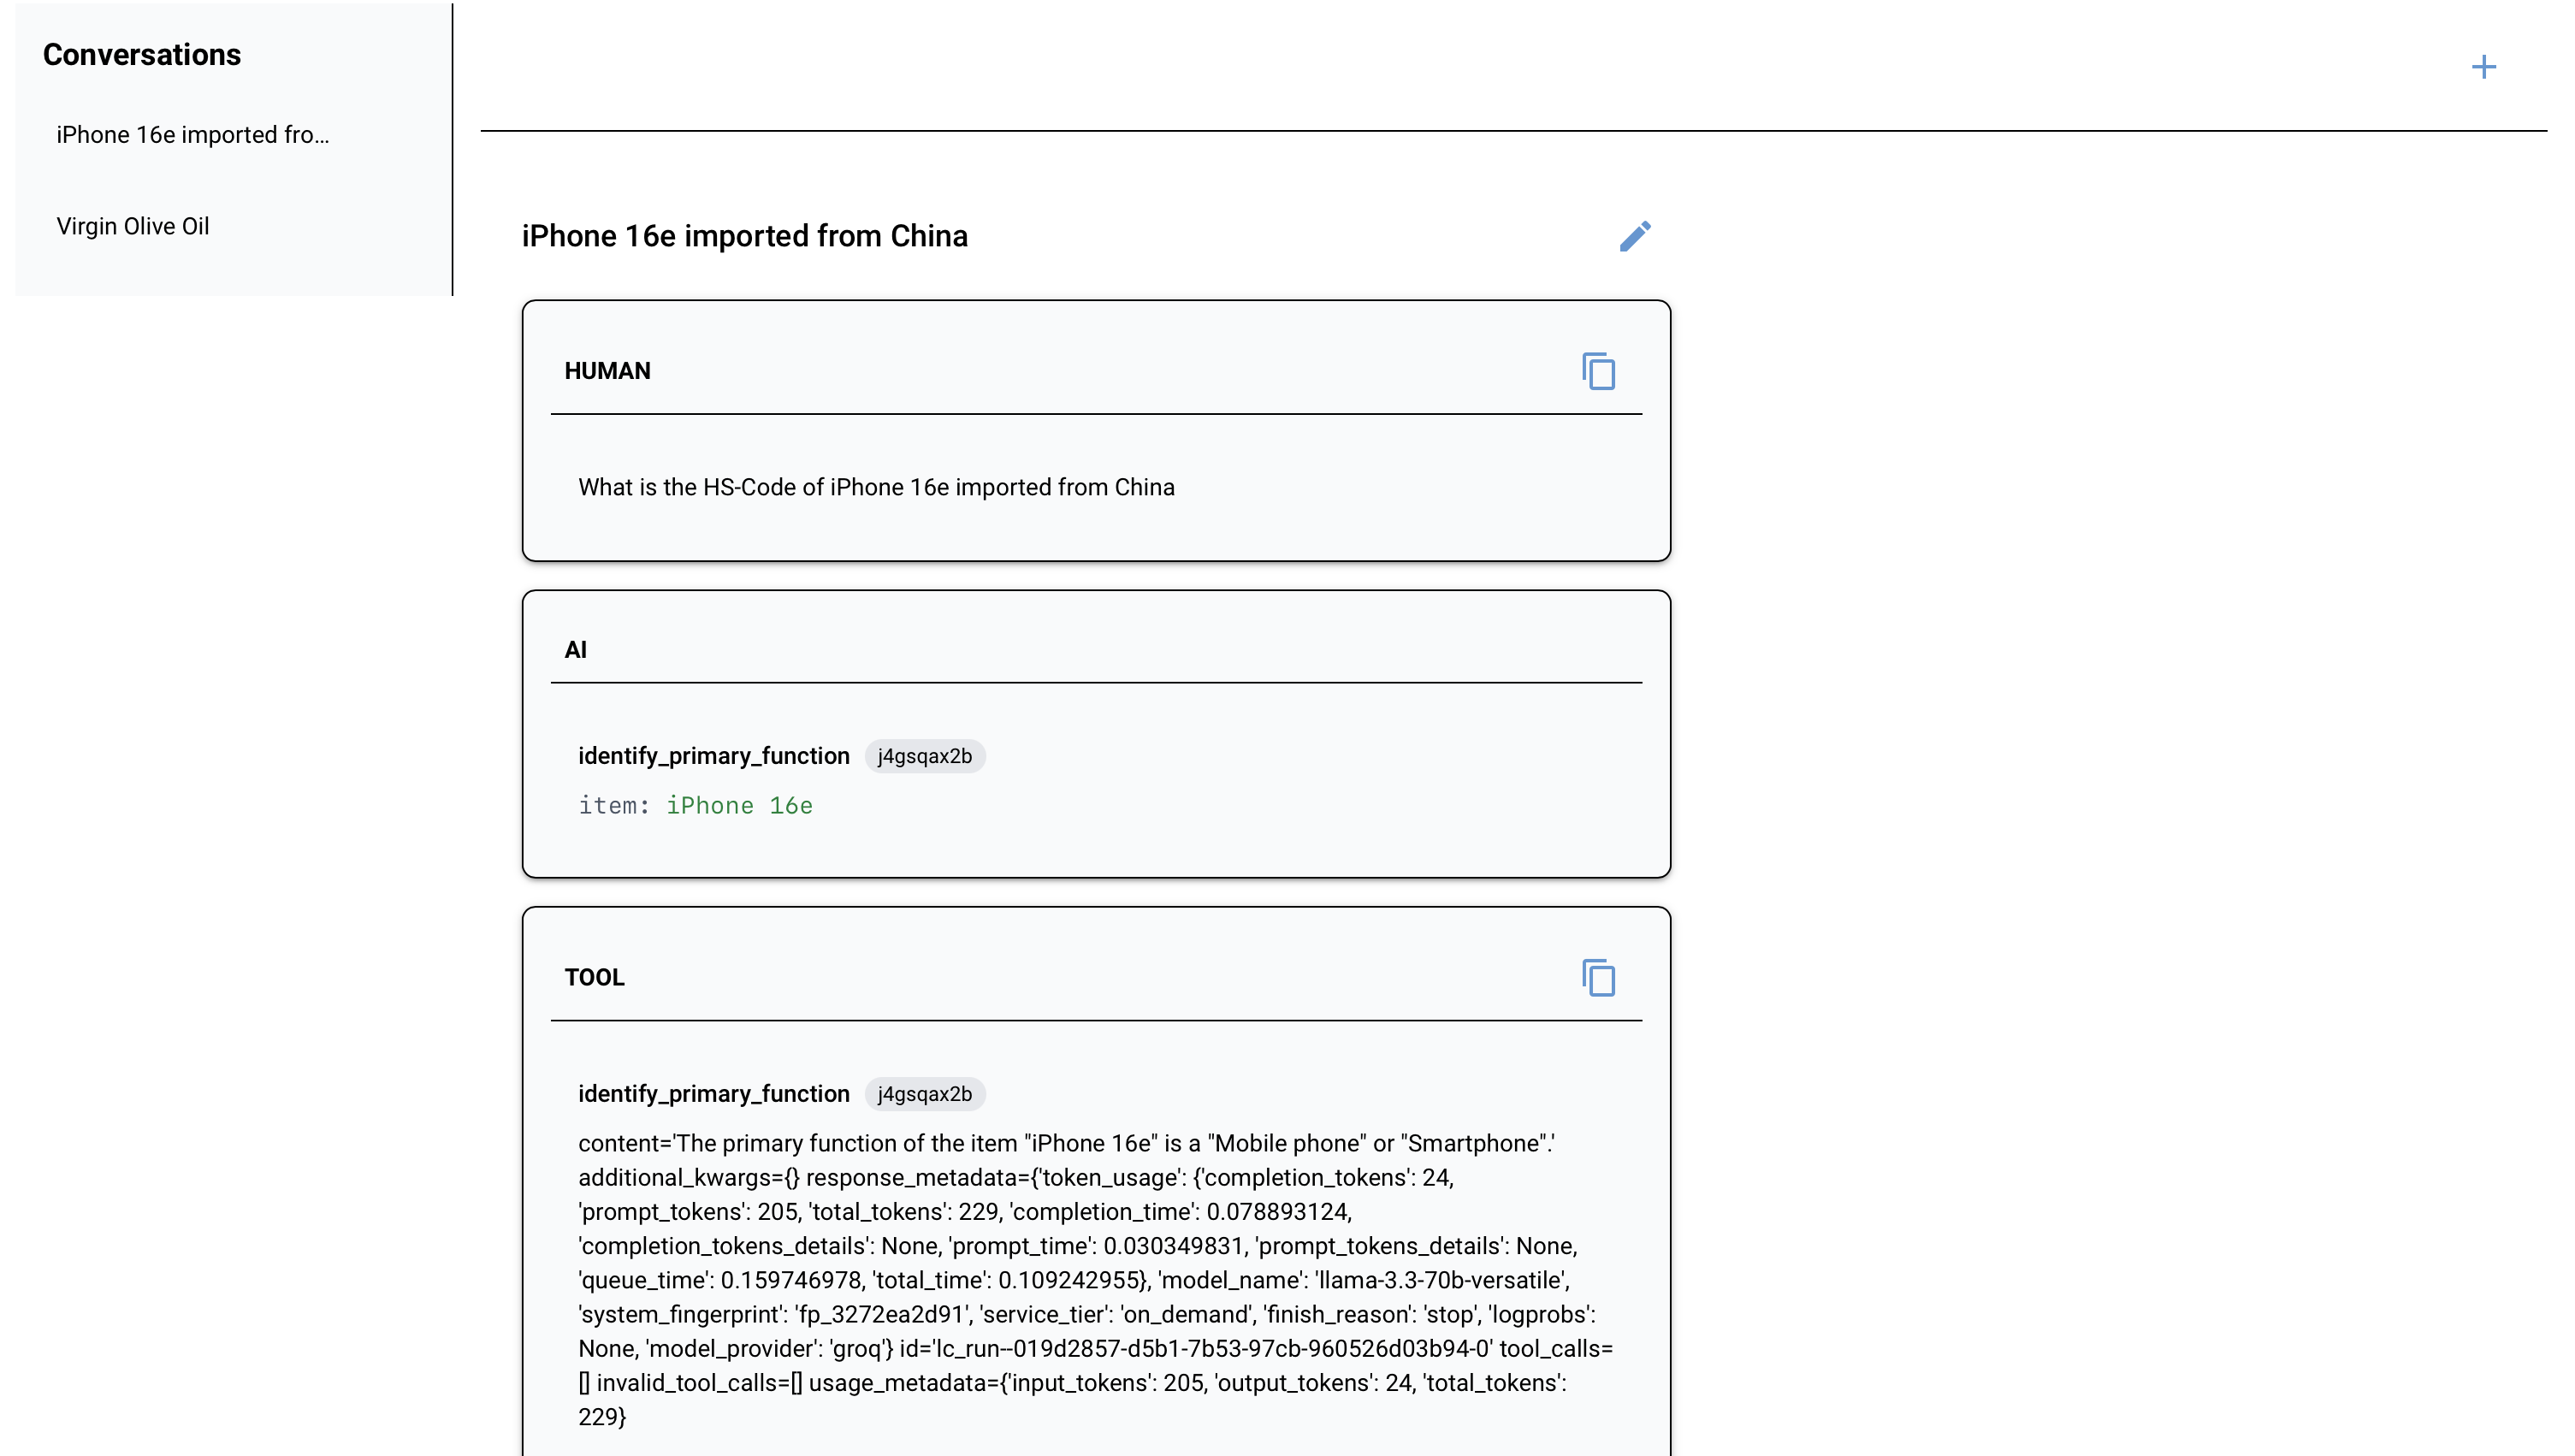Click the pencil icon to edit conversation title

1635,236
